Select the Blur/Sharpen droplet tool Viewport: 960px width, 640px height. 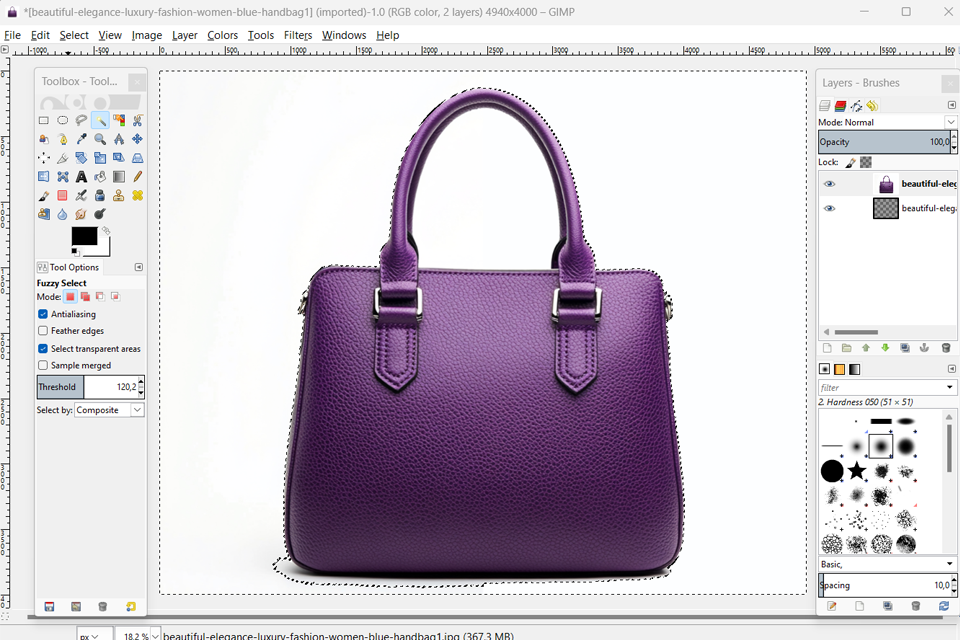click(62, 214)
